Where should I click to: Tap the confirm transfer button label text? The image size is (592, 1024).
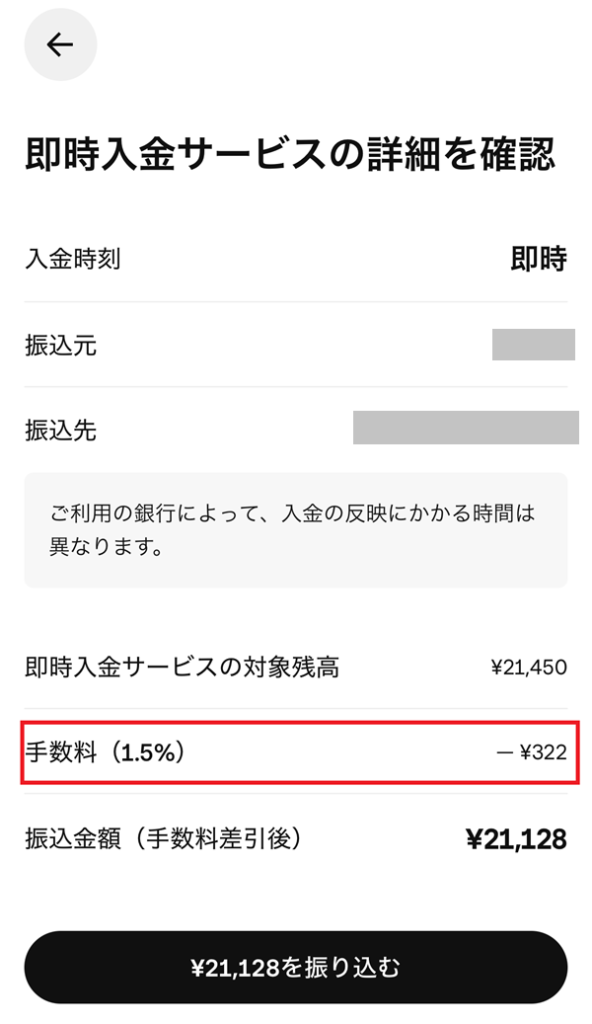point(295,966)
